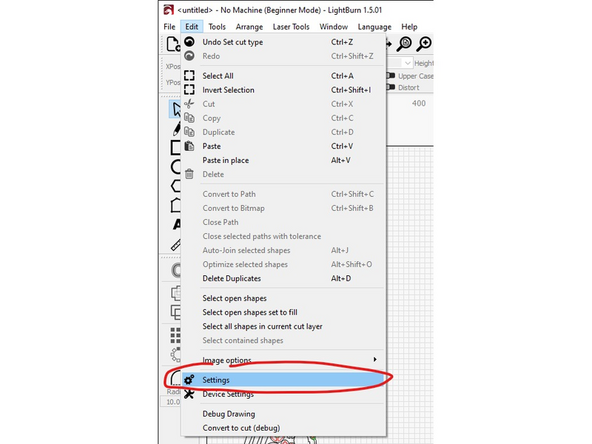Click the Grid Array icon
The width and height of the screenshot is (592, 444).
point(175,335)
